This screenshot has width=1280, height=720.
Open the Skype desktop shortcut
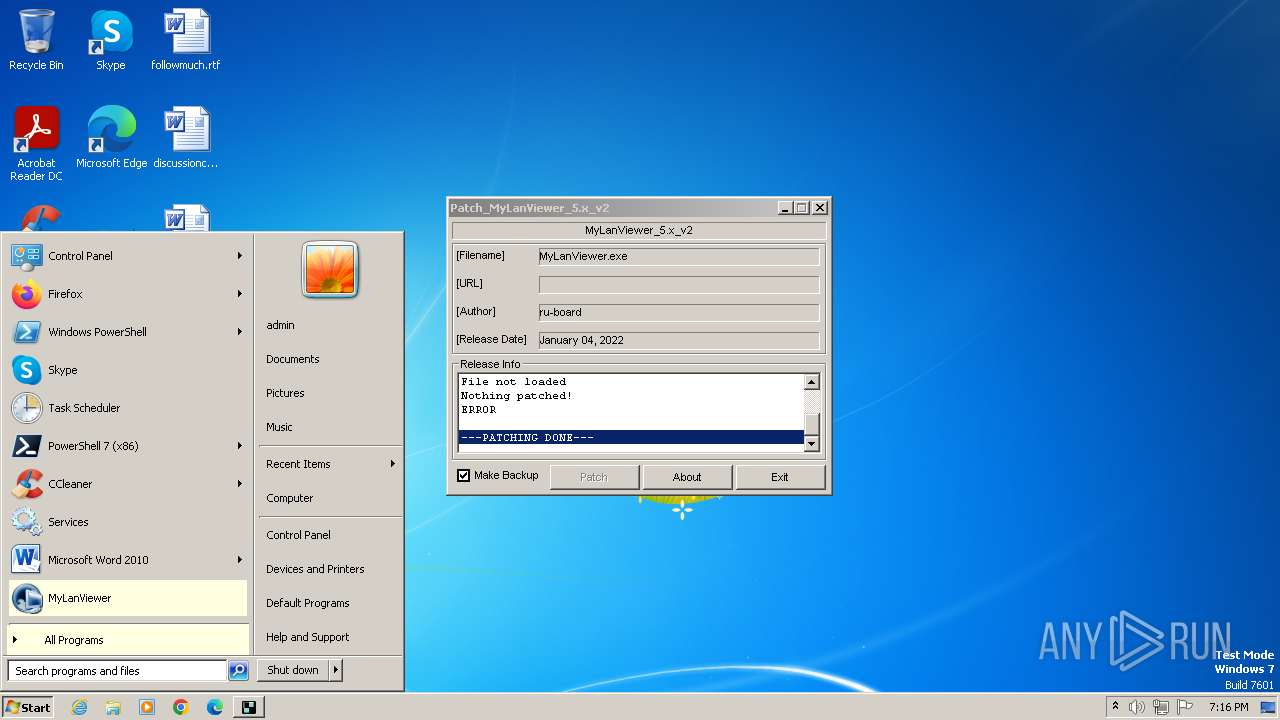point(110,40)
